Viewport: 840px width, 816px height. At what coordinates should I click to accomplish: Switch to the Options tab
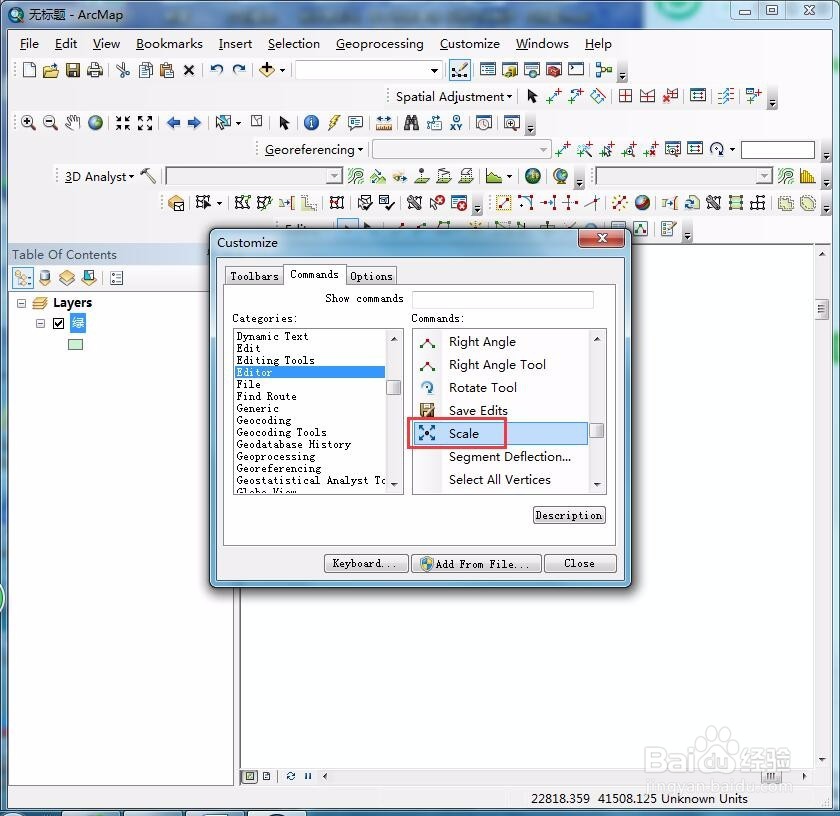pos(371,276)
